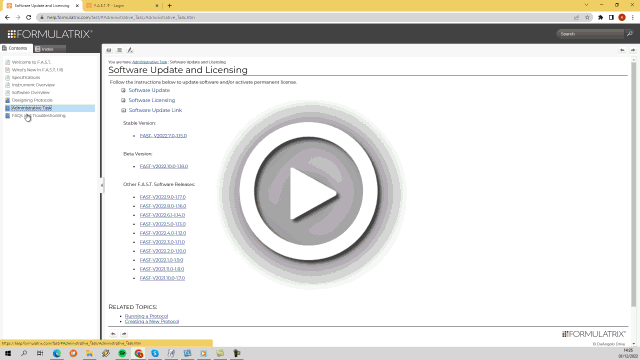The height and width of the screenshot is (360, 640).
Task: Go to next topic arrow at top right
Action: (x=633, y=50)
